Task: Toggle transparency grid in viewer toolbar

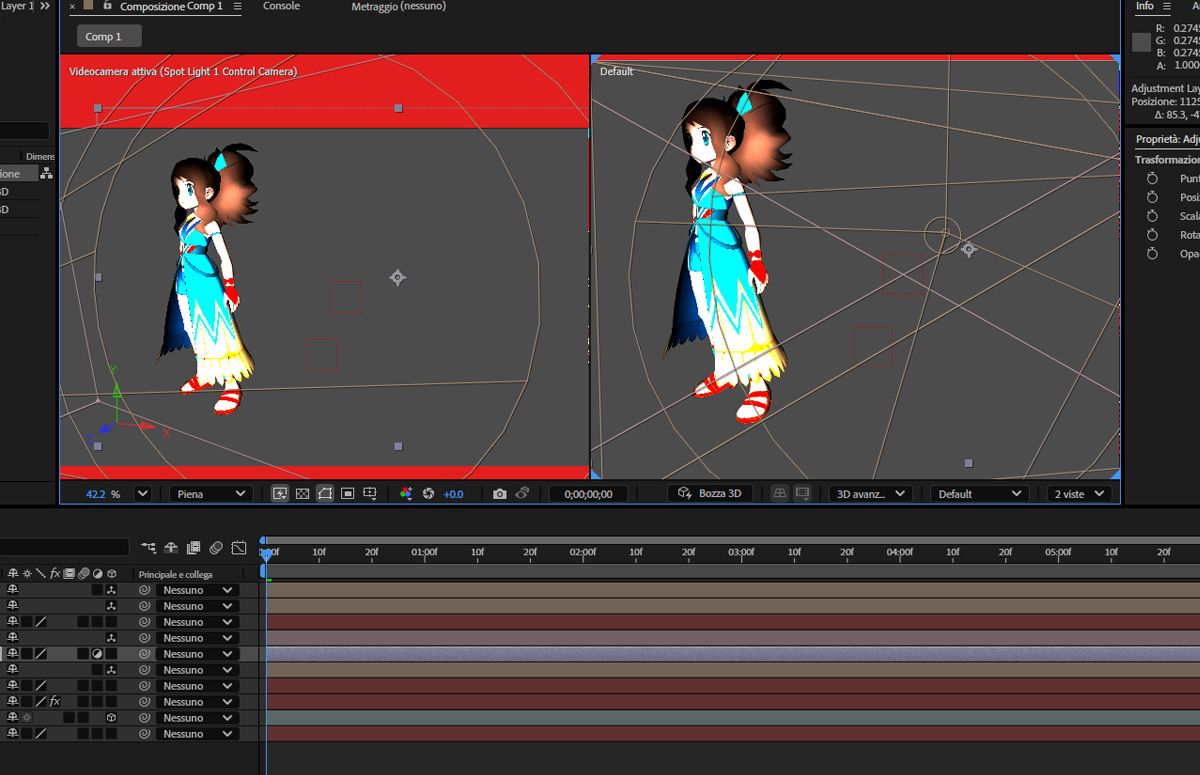Action: [x=302, y=494]
